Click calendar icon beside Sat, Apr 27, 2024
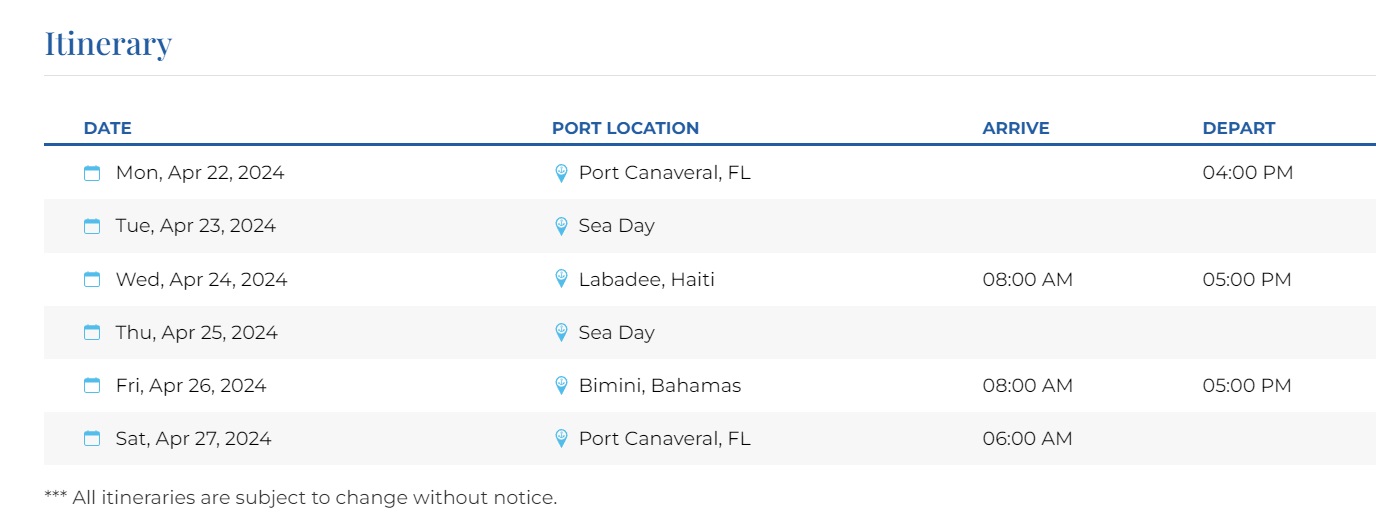 (x=92, y=439)
